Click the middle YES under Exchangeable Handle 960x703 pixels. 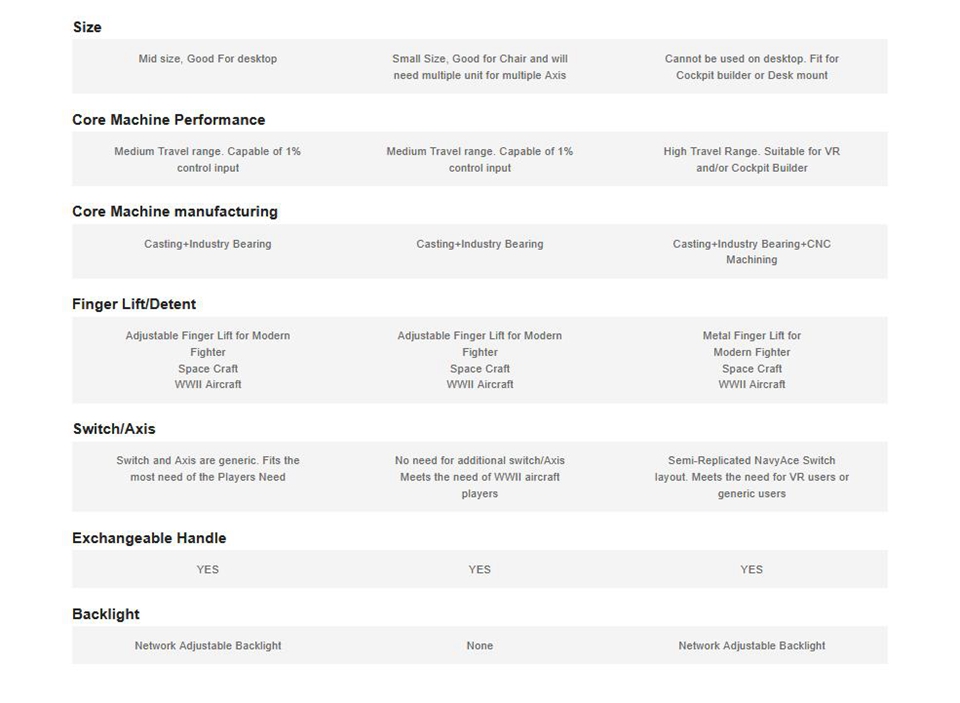coord(480,570)
